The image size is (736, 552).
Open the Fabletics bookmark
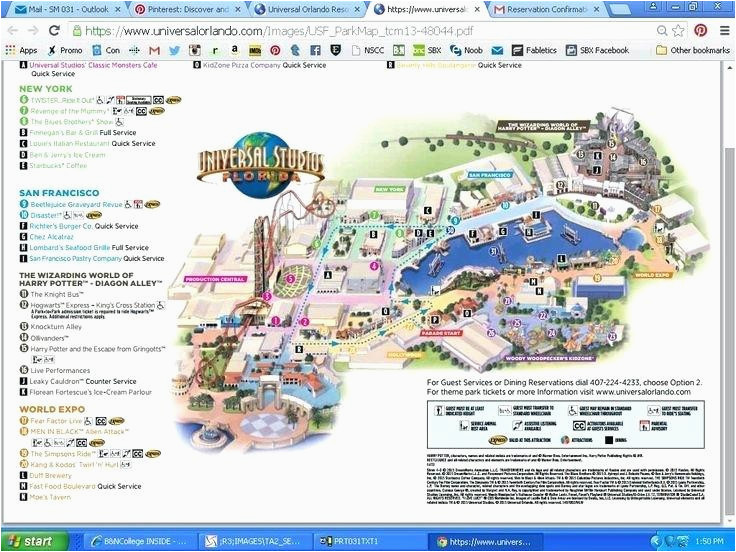534,50
